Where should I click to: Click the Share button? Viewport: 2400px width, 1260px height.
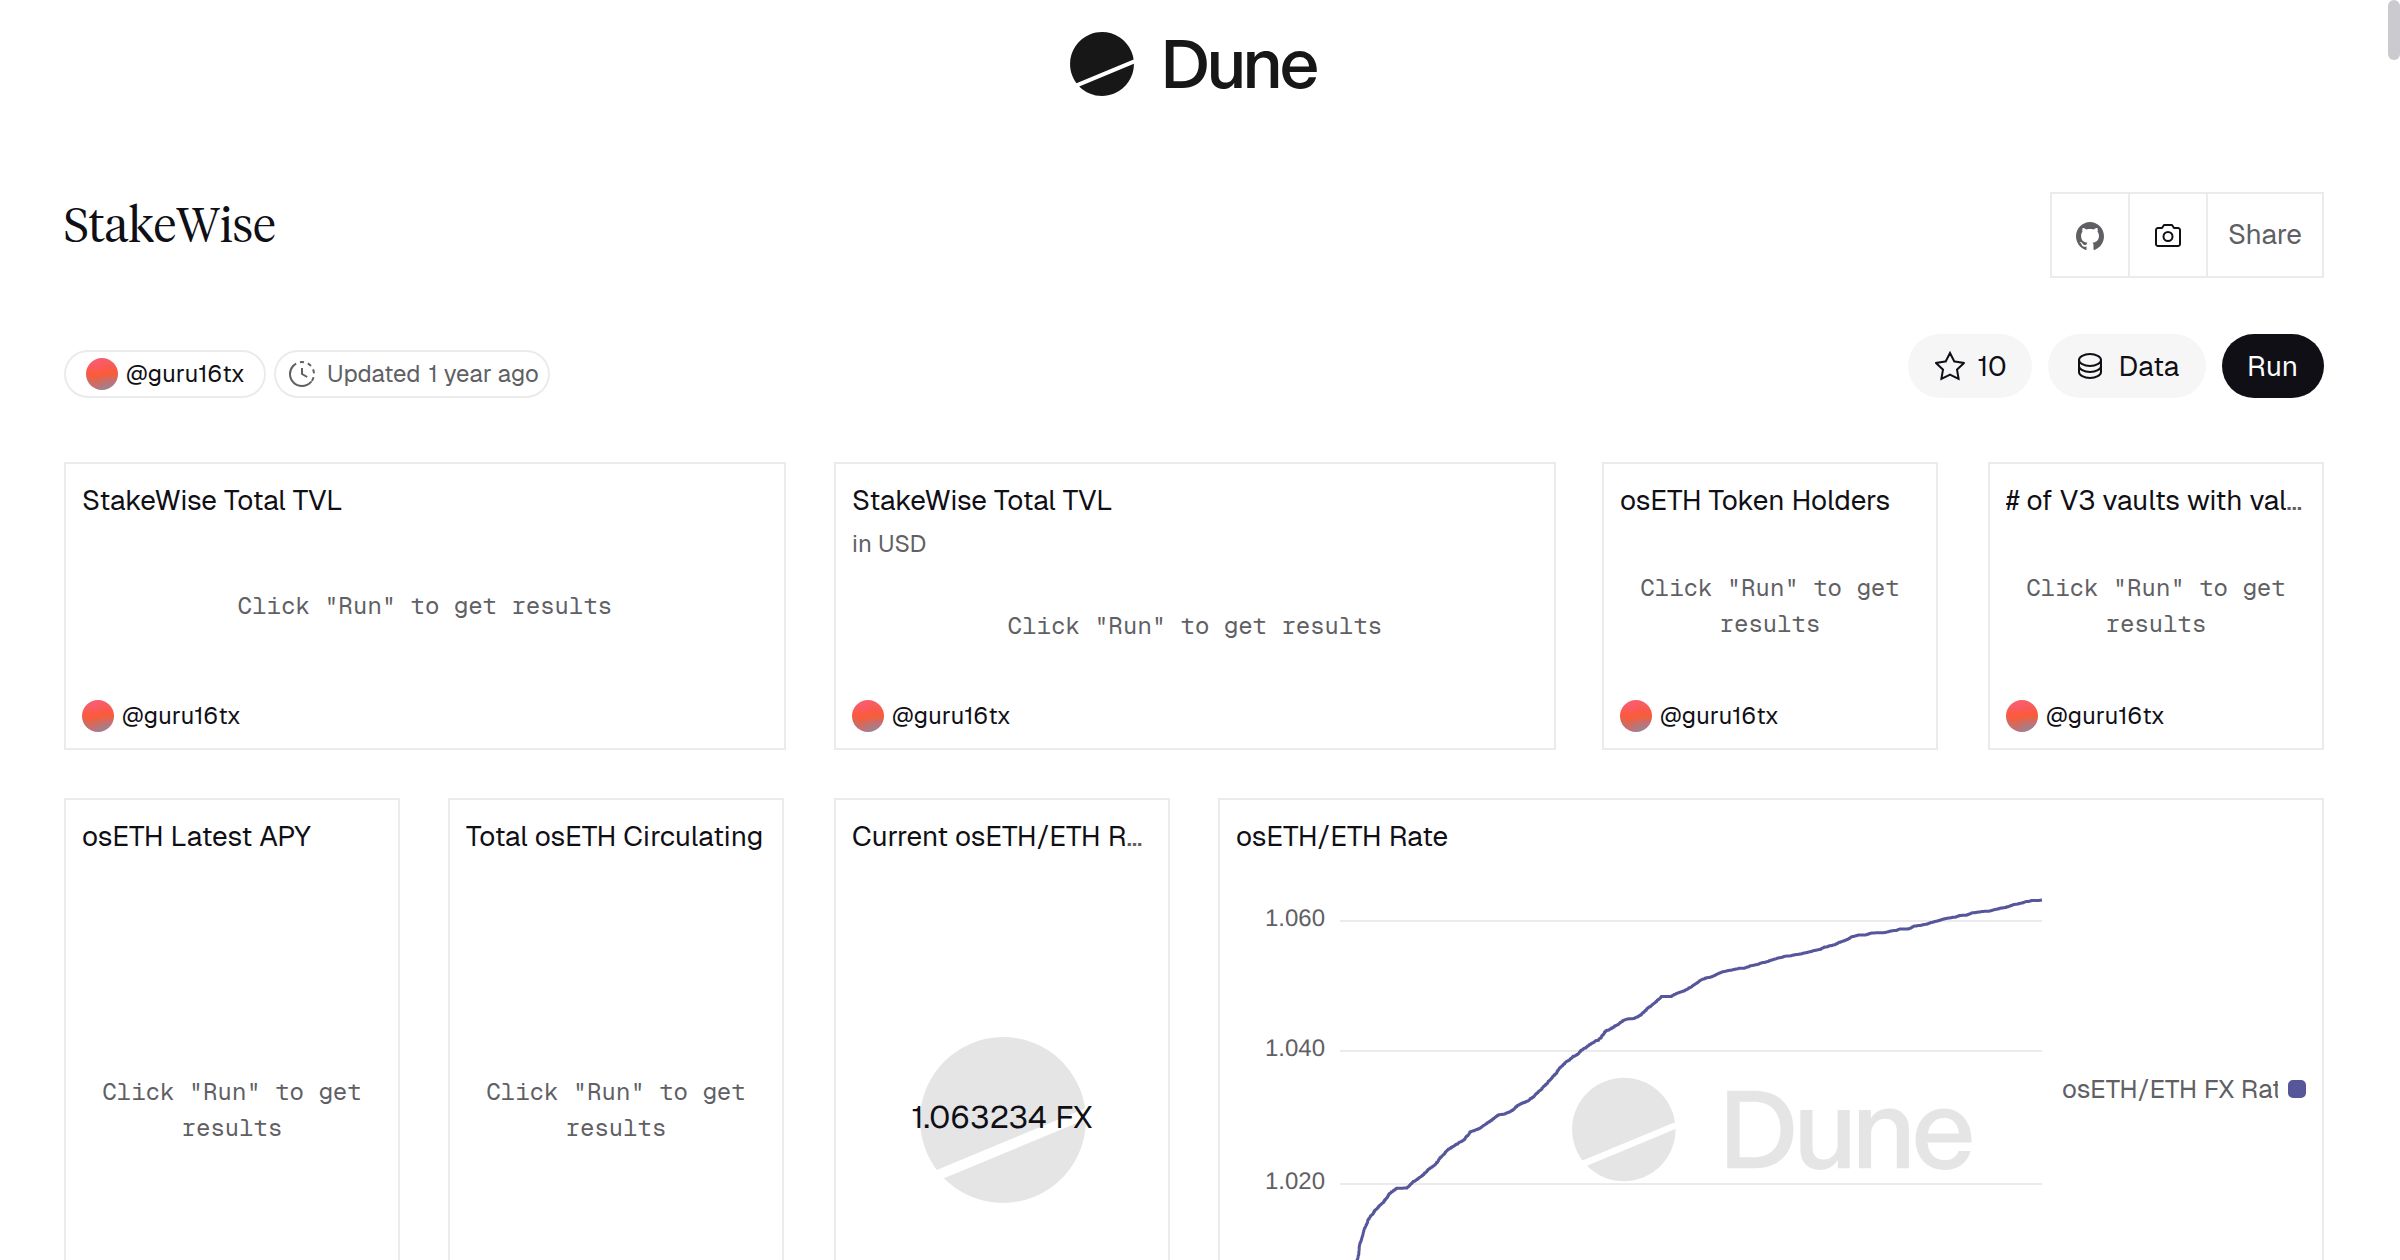coord(2264,235)
